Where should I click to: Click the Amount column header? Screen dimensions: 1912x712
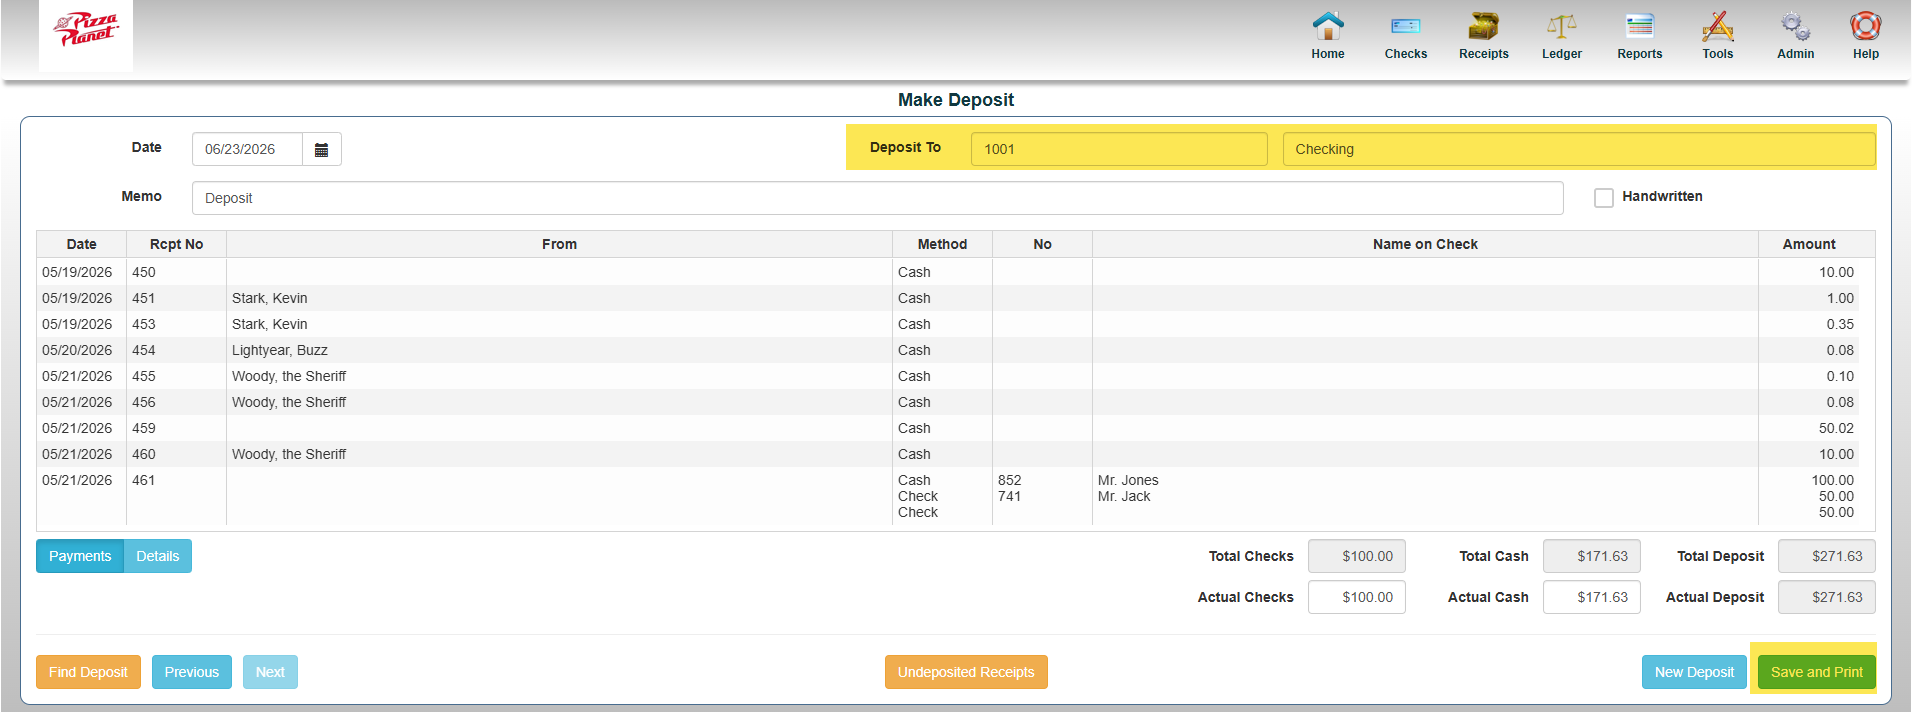pos(1809,244)
